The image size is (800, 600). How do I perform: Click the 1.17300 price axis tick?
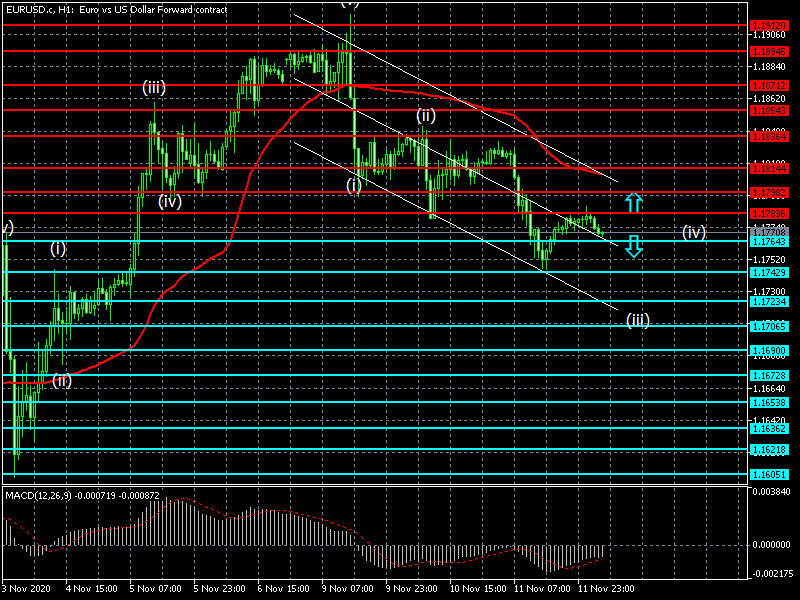pyautogui.click(x=769, y=291)
